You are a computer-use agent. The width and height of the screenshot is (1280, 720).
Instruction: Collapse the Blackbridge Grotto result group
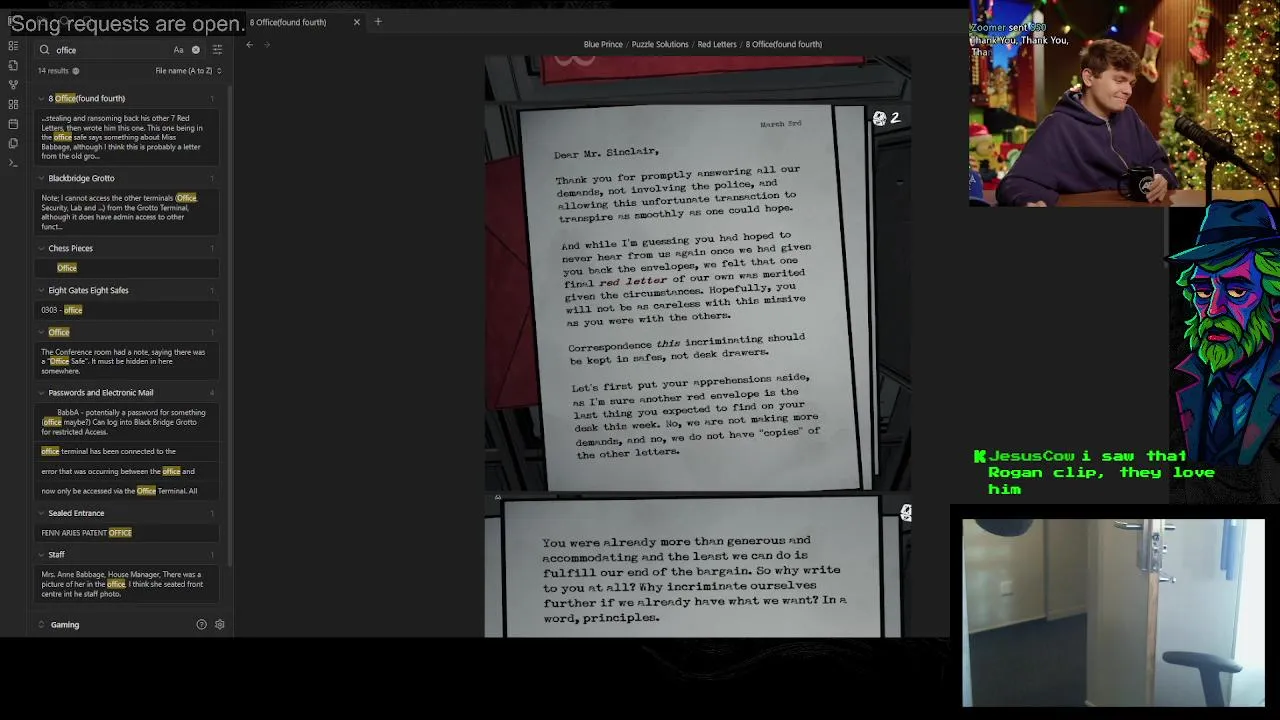pos(42,179)
